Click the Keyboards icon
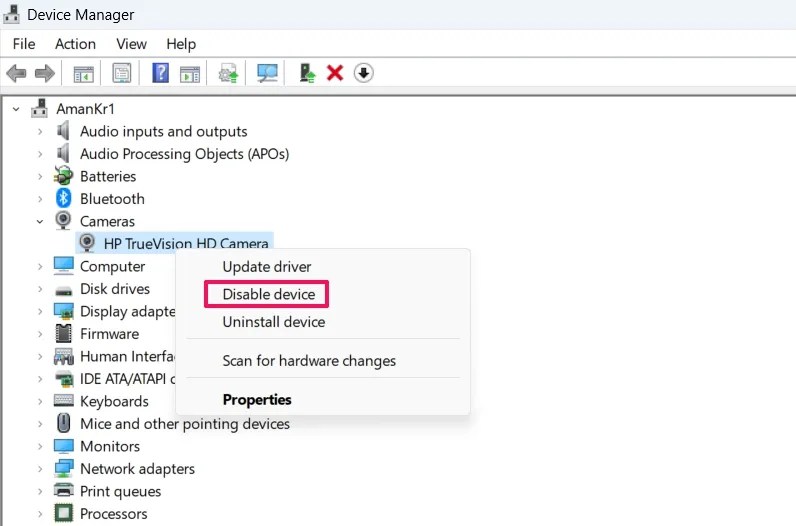 (63, 401)
